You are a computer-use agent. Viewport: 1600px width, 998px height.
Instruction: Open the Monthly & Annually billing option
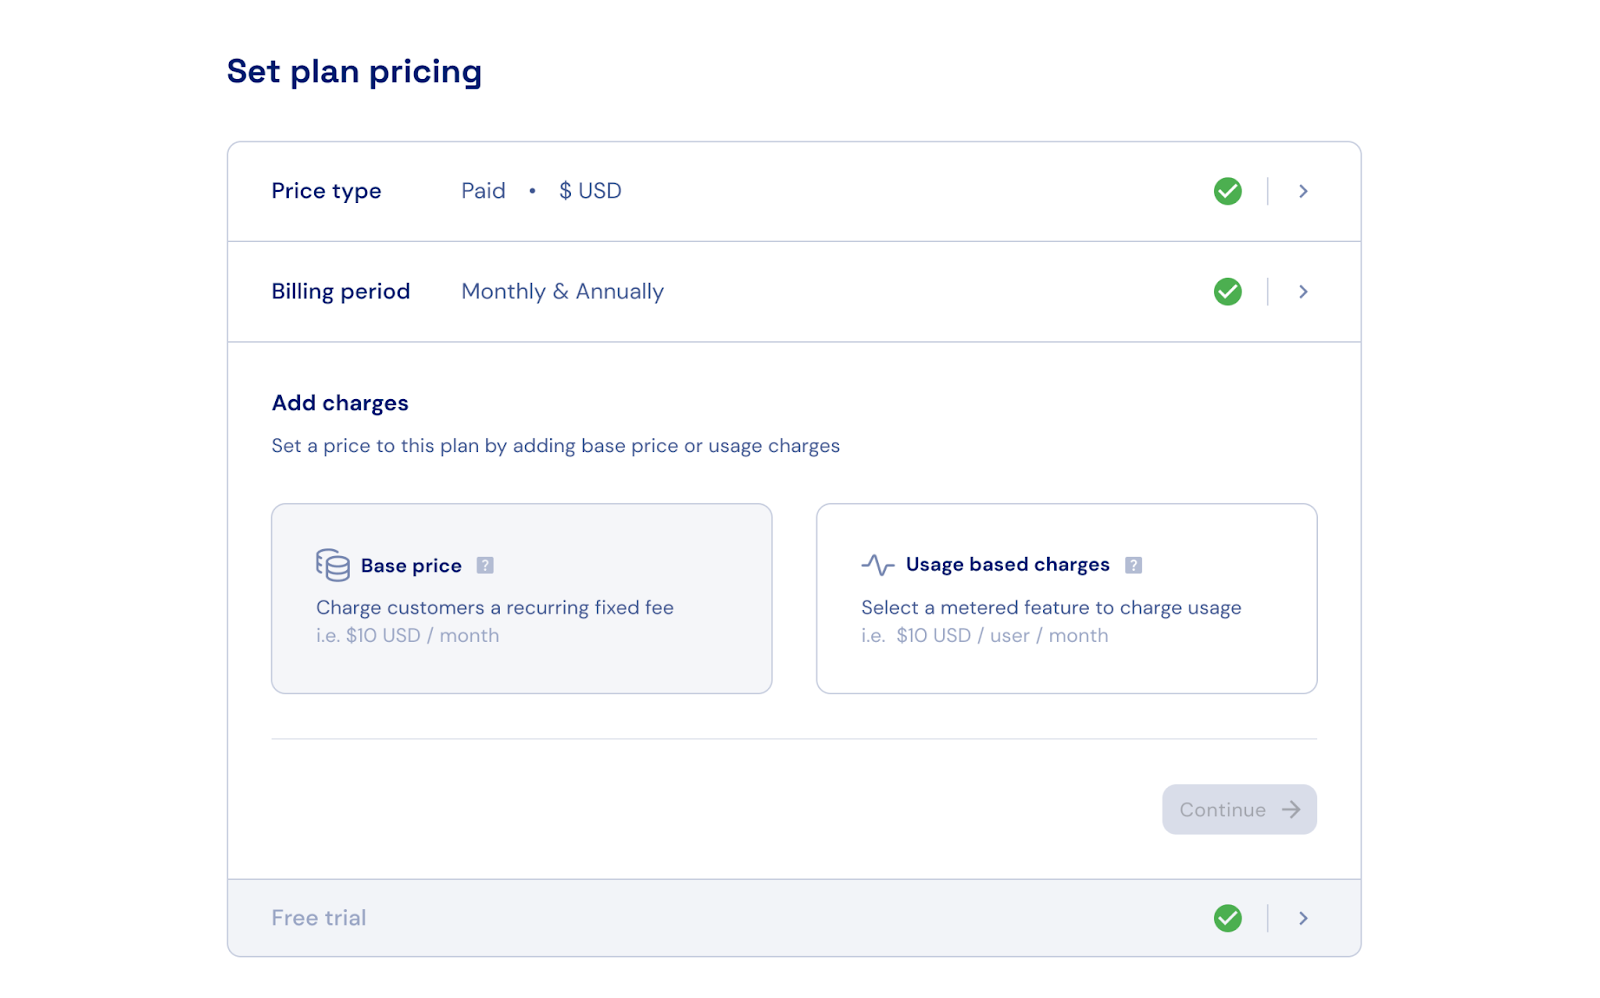point(561,291)
